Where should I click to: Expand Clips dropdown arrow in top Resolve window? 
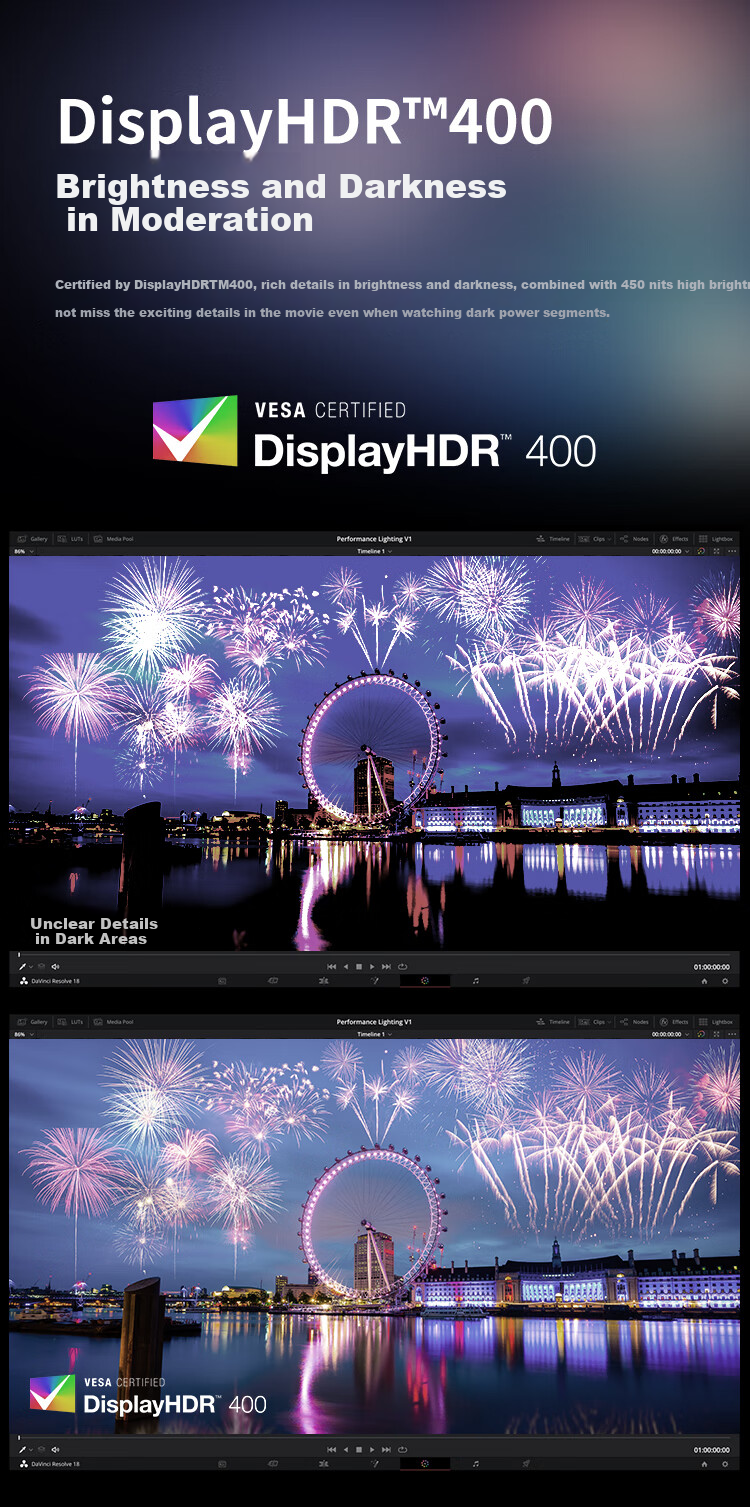pos(609,539)
